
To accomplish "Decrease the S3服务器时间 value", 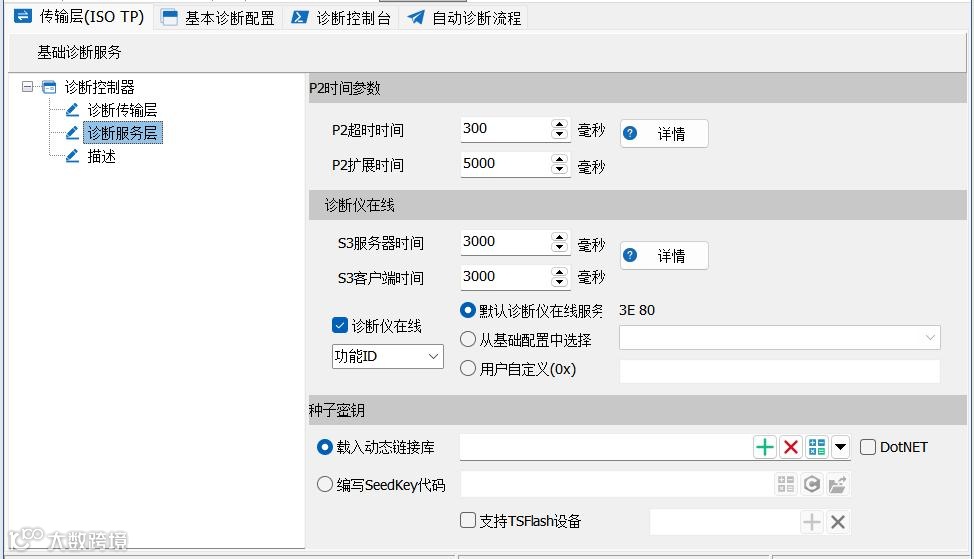I will tap(560, 247).
